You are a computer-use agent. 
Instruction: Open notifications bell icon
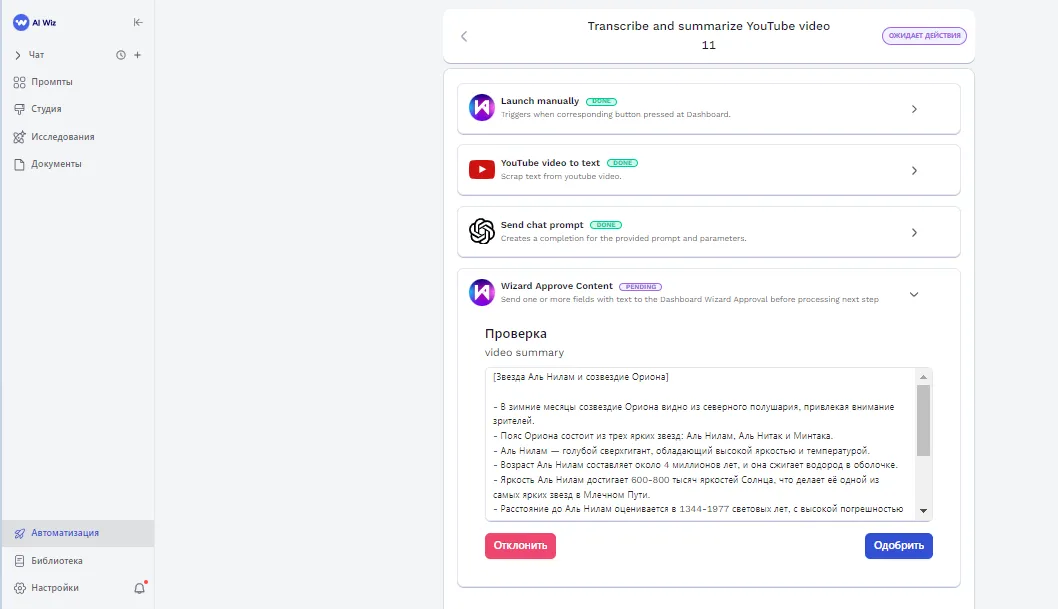point(140,588)
